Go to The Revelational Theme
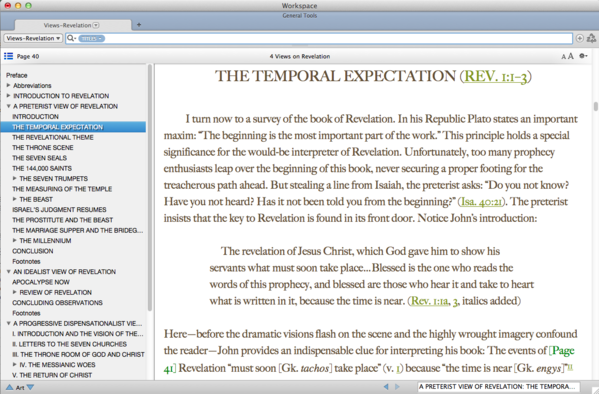Image resolution: width=599 pixels, height=394 pixels. [53, 137]
